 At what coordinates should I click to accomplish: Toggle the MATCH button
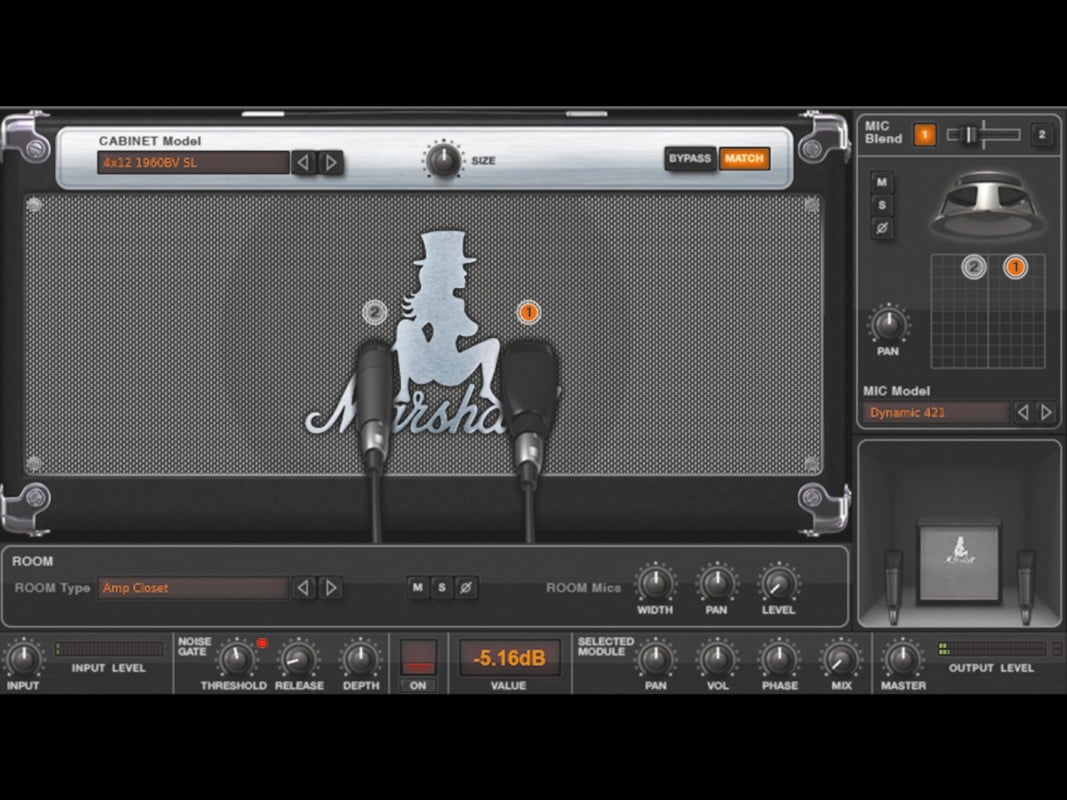click(744, 159)
